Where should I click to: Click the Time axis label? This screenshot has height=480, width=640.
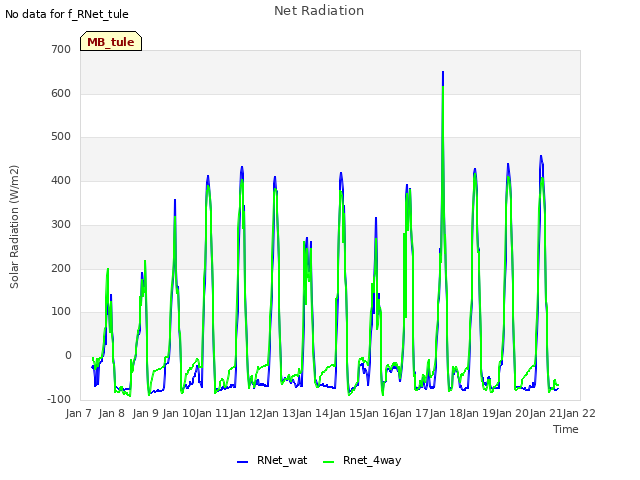click(x=566, y=429)
